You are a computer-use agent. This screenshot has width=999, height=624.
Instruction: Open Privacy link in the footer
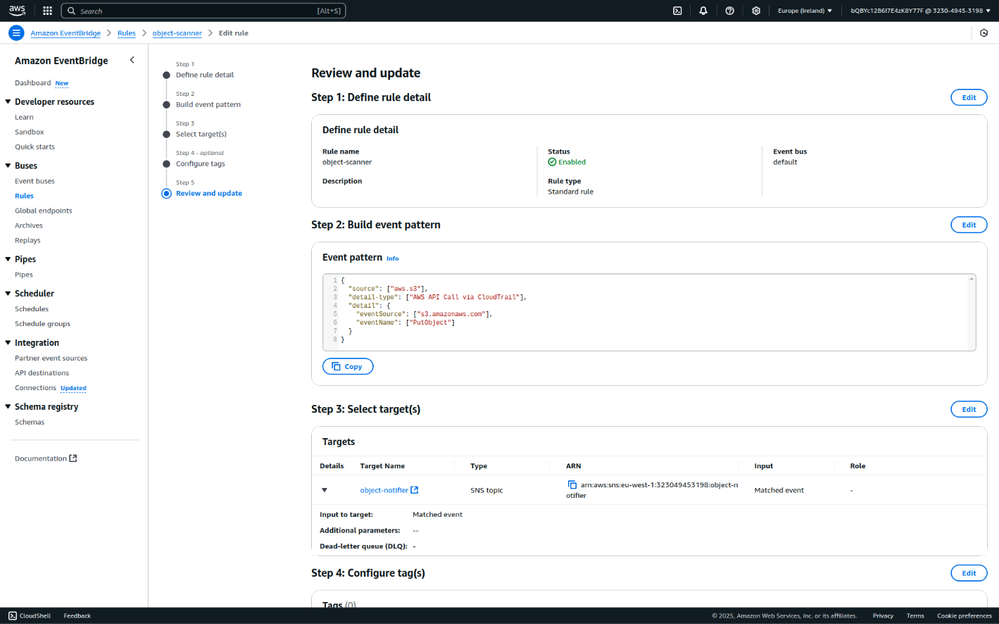[883, 616]
